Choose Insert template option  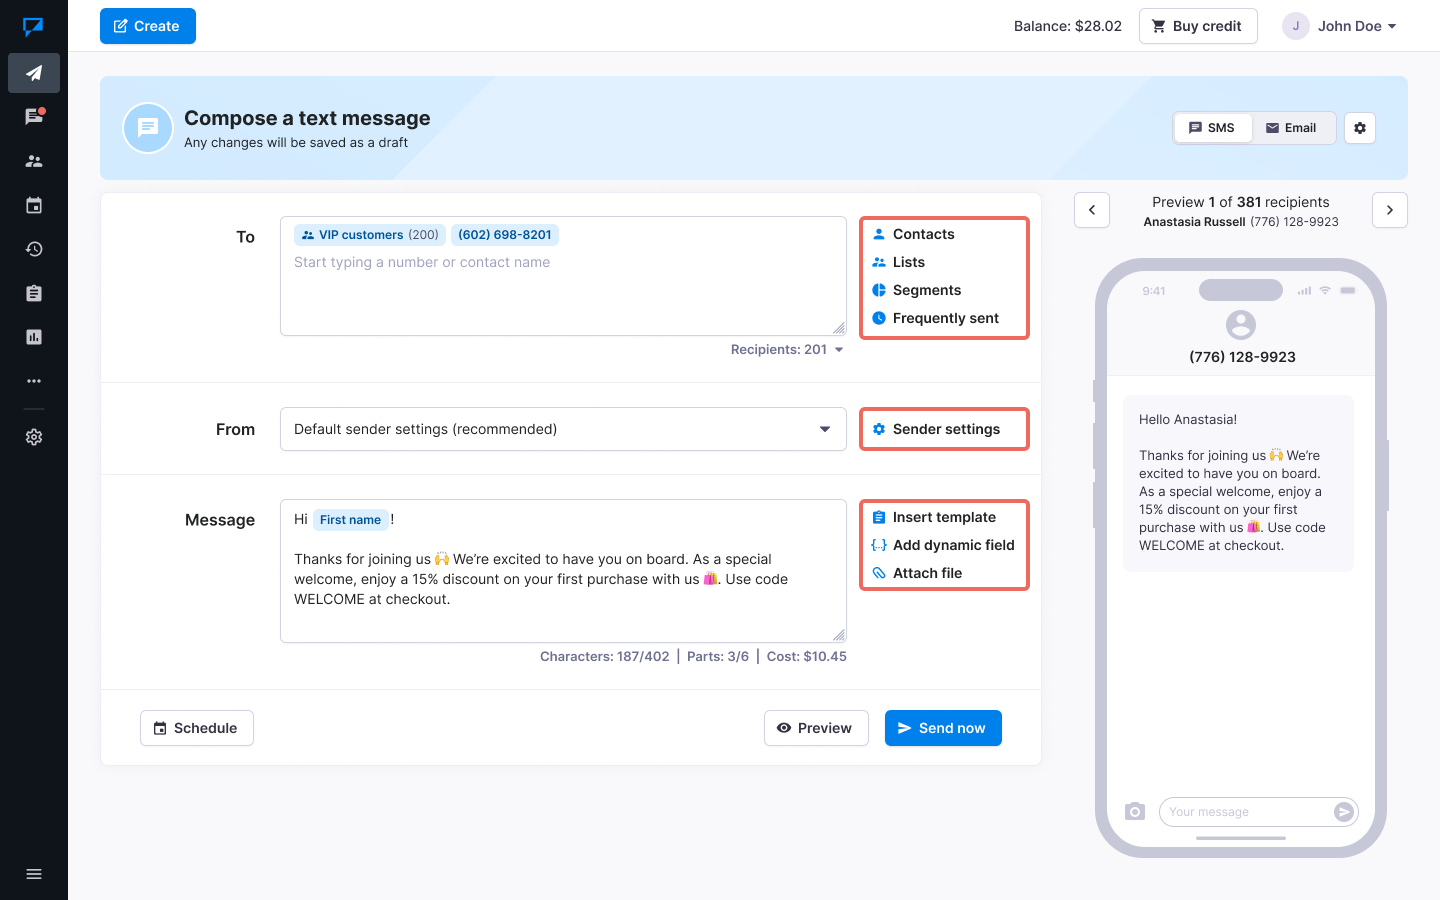click(943, 517)
